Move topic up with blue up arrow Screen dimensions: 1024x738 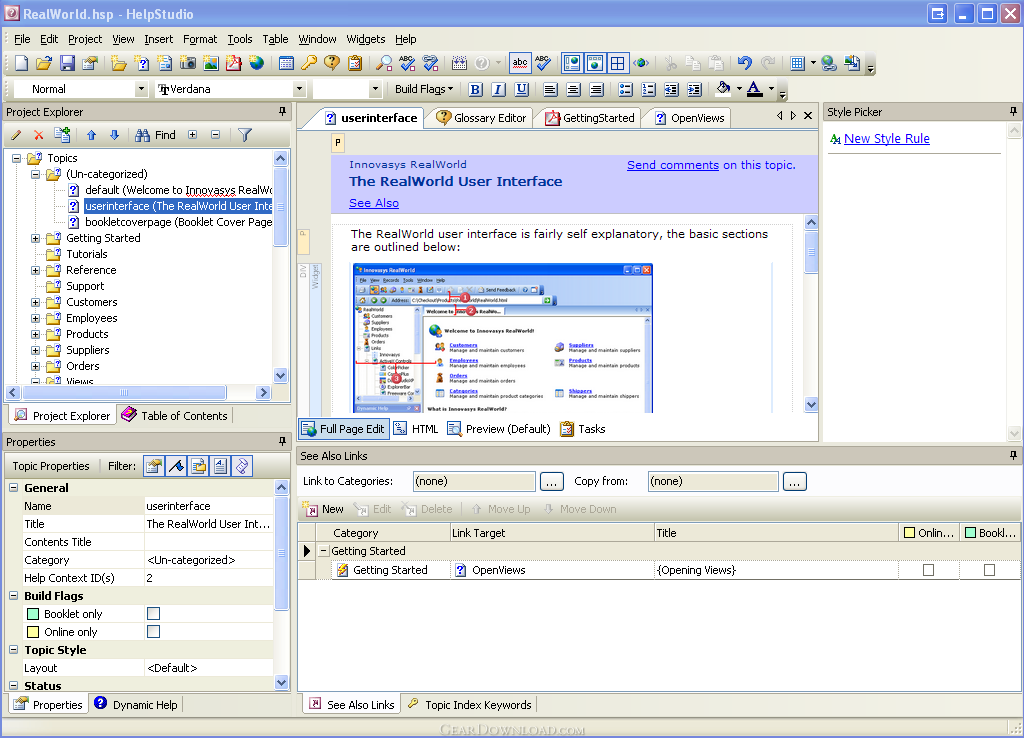(x=91, y=135)
